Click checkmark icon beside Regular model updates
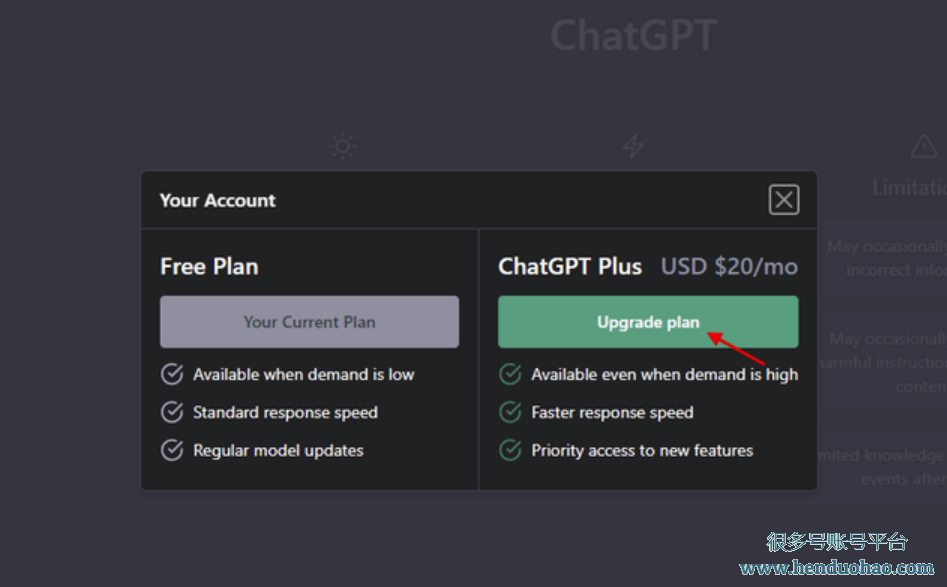Screen dimensions: 947x587 click(172, 450)
